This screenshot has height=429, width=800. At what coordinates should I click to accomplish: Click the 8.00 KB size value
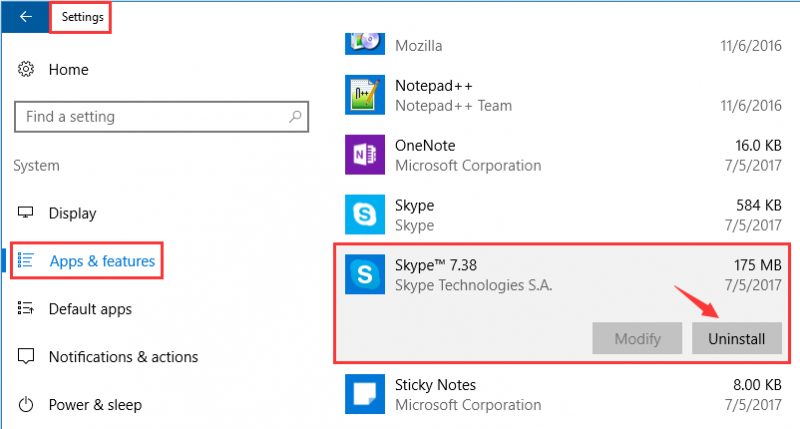(757, 385)
